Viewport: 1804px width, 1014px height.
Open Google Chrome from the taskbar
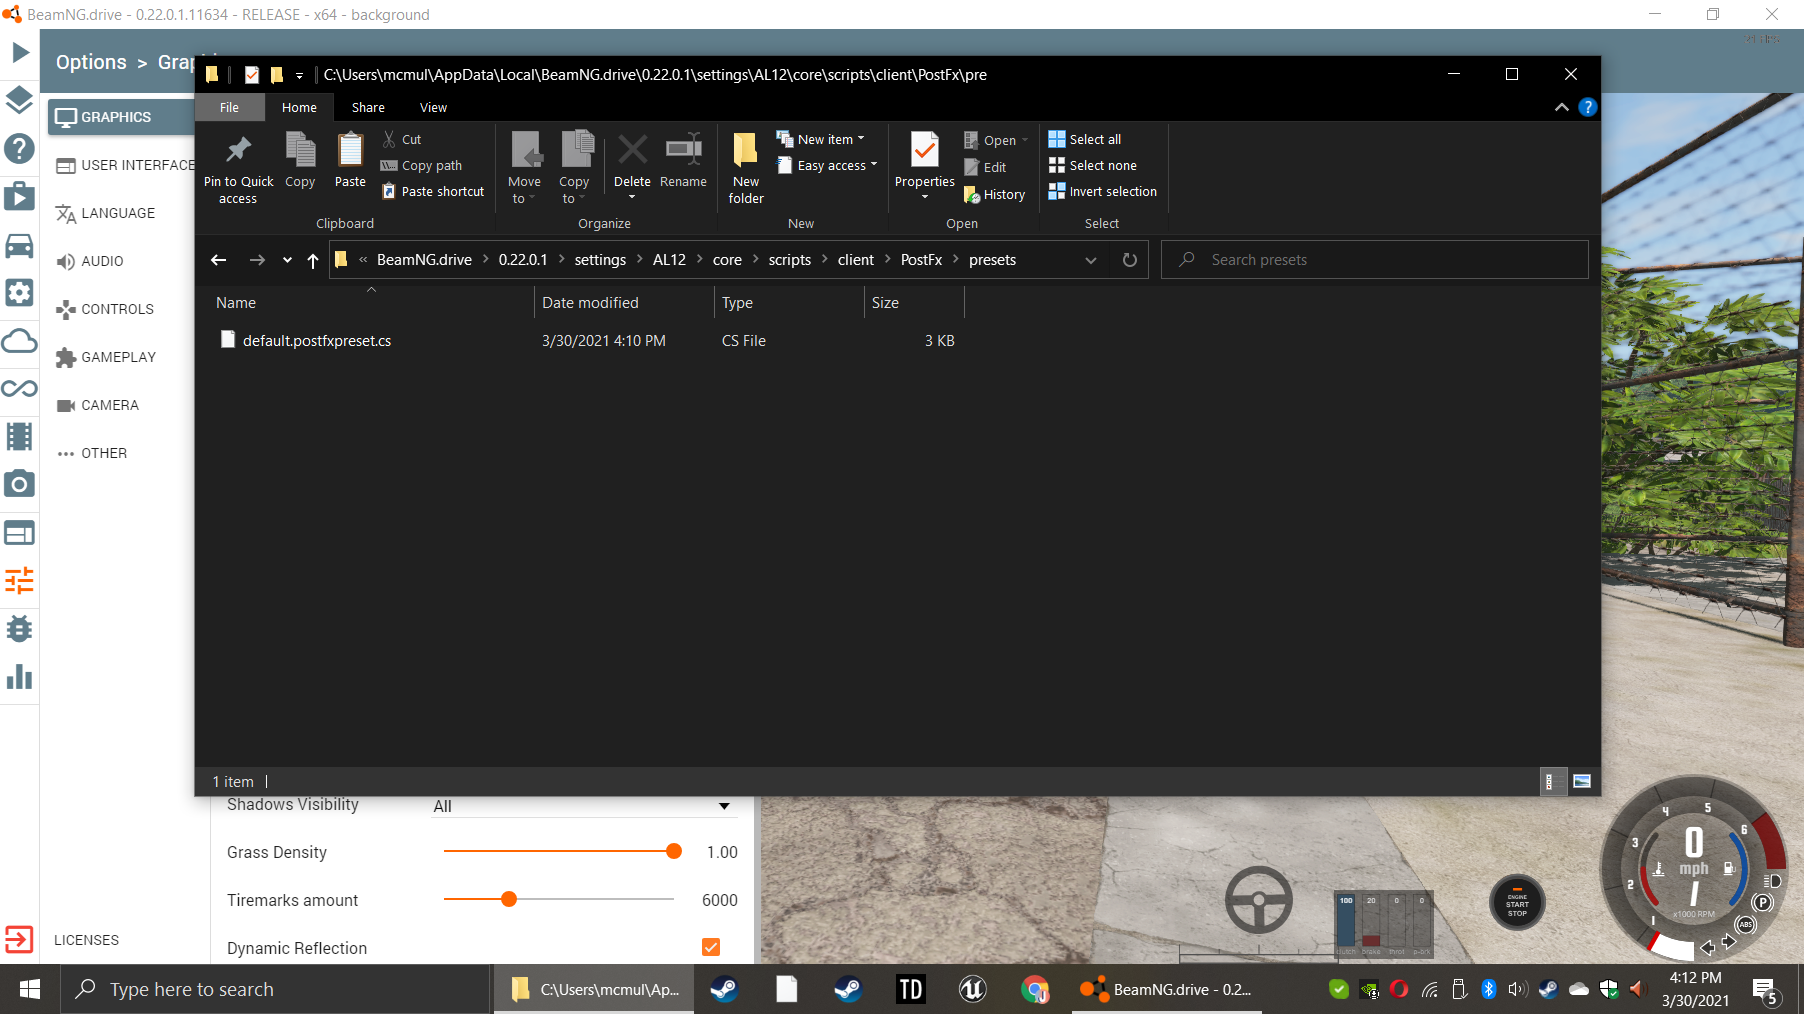click(x=1035, y=989)
